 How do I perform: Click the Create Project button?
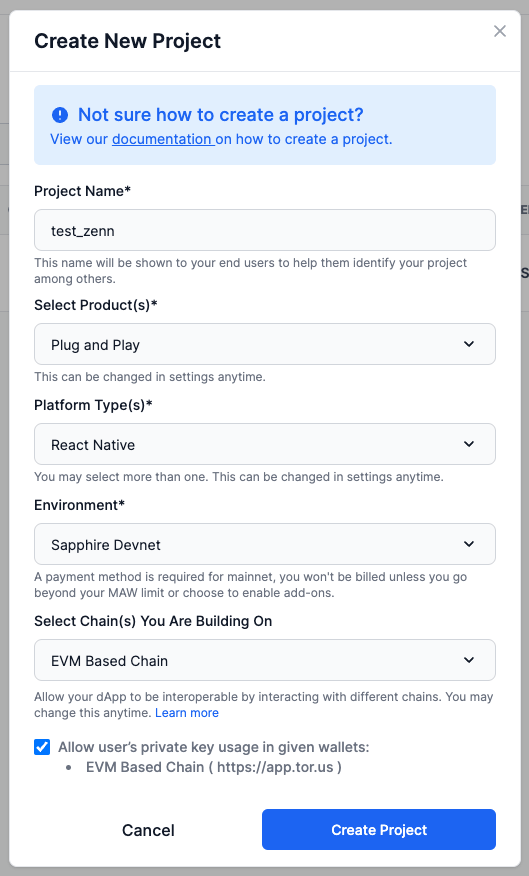point(379,830)
